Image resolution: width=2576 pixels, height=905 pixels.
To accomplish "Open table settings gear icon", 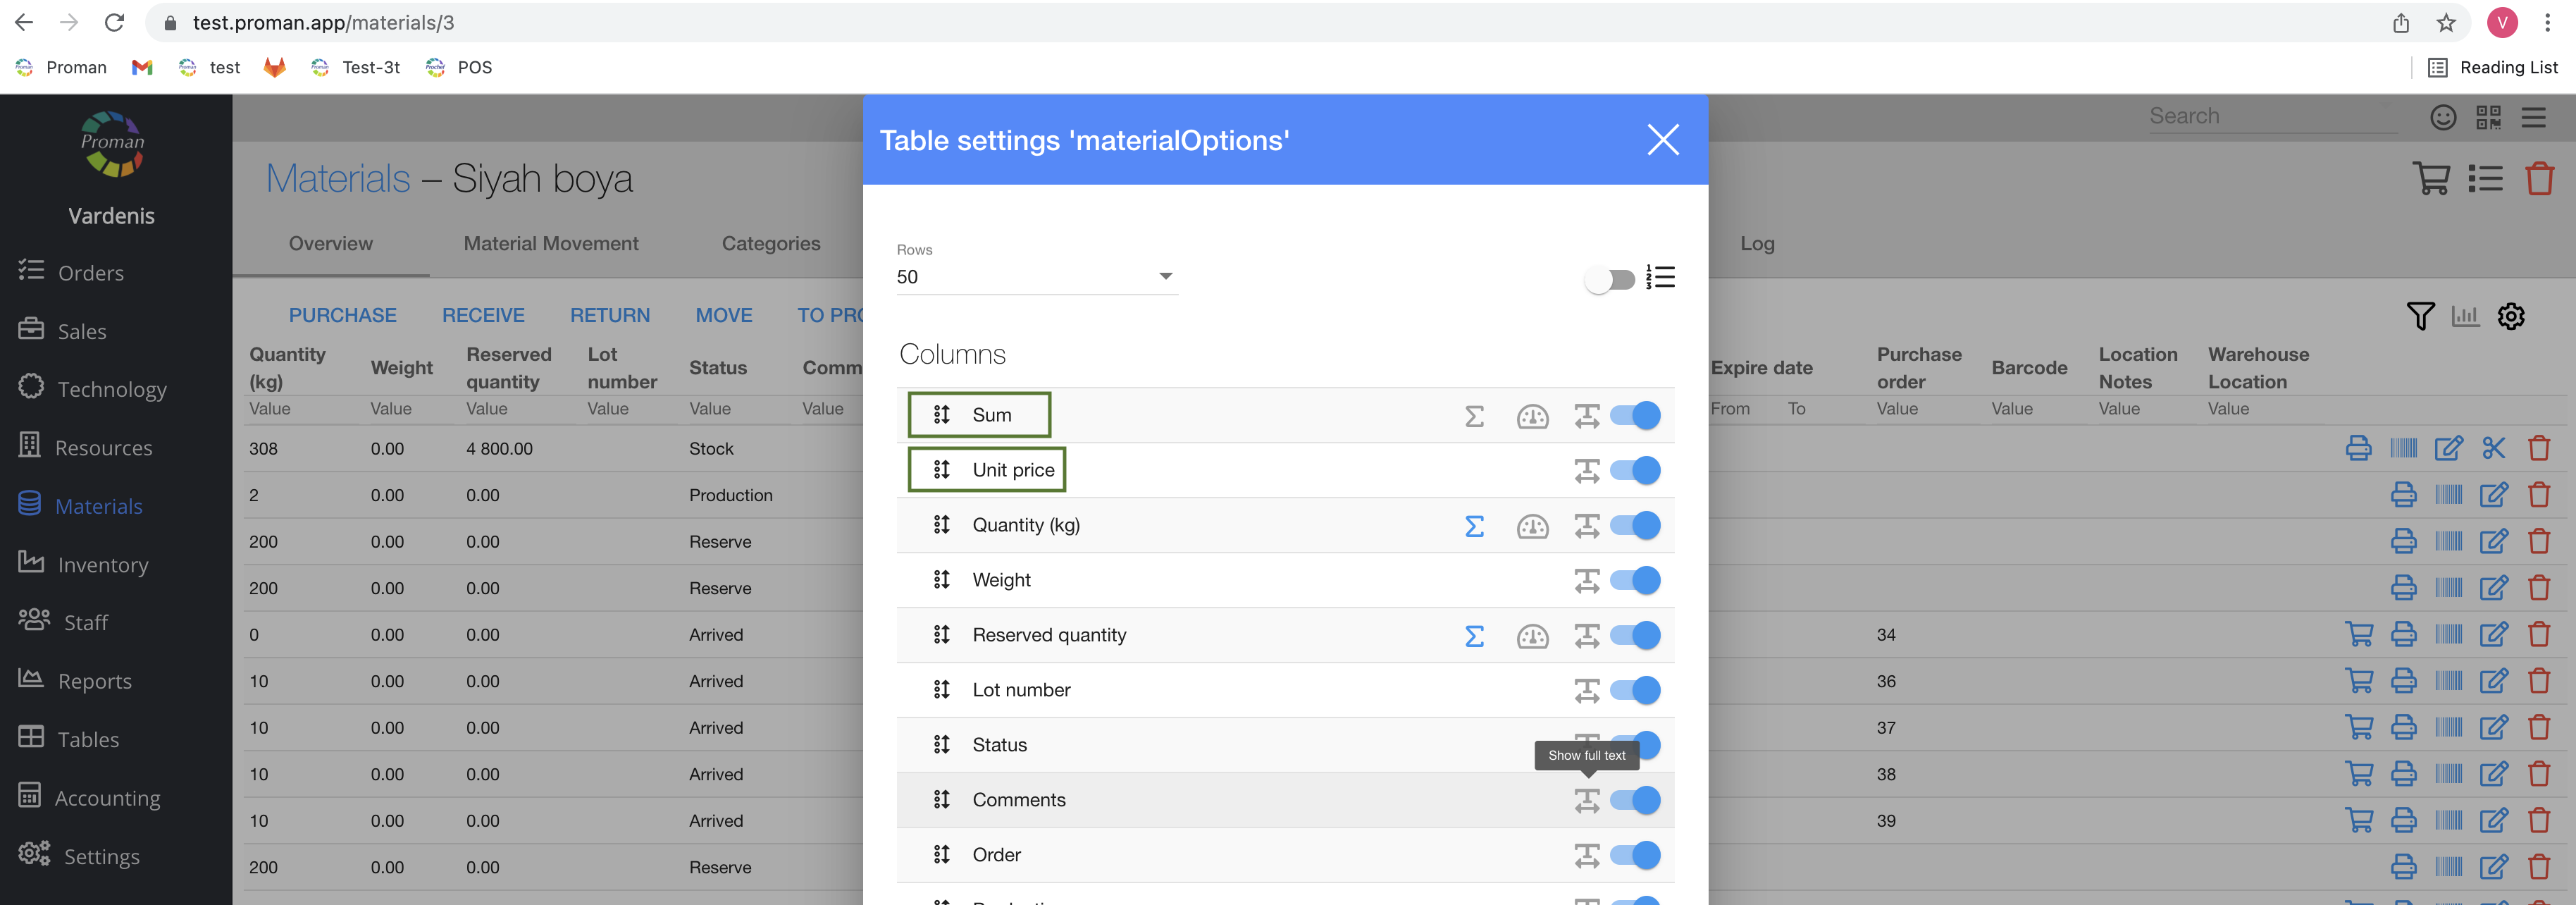I will pyautogui.click(x=2510, y=317).
